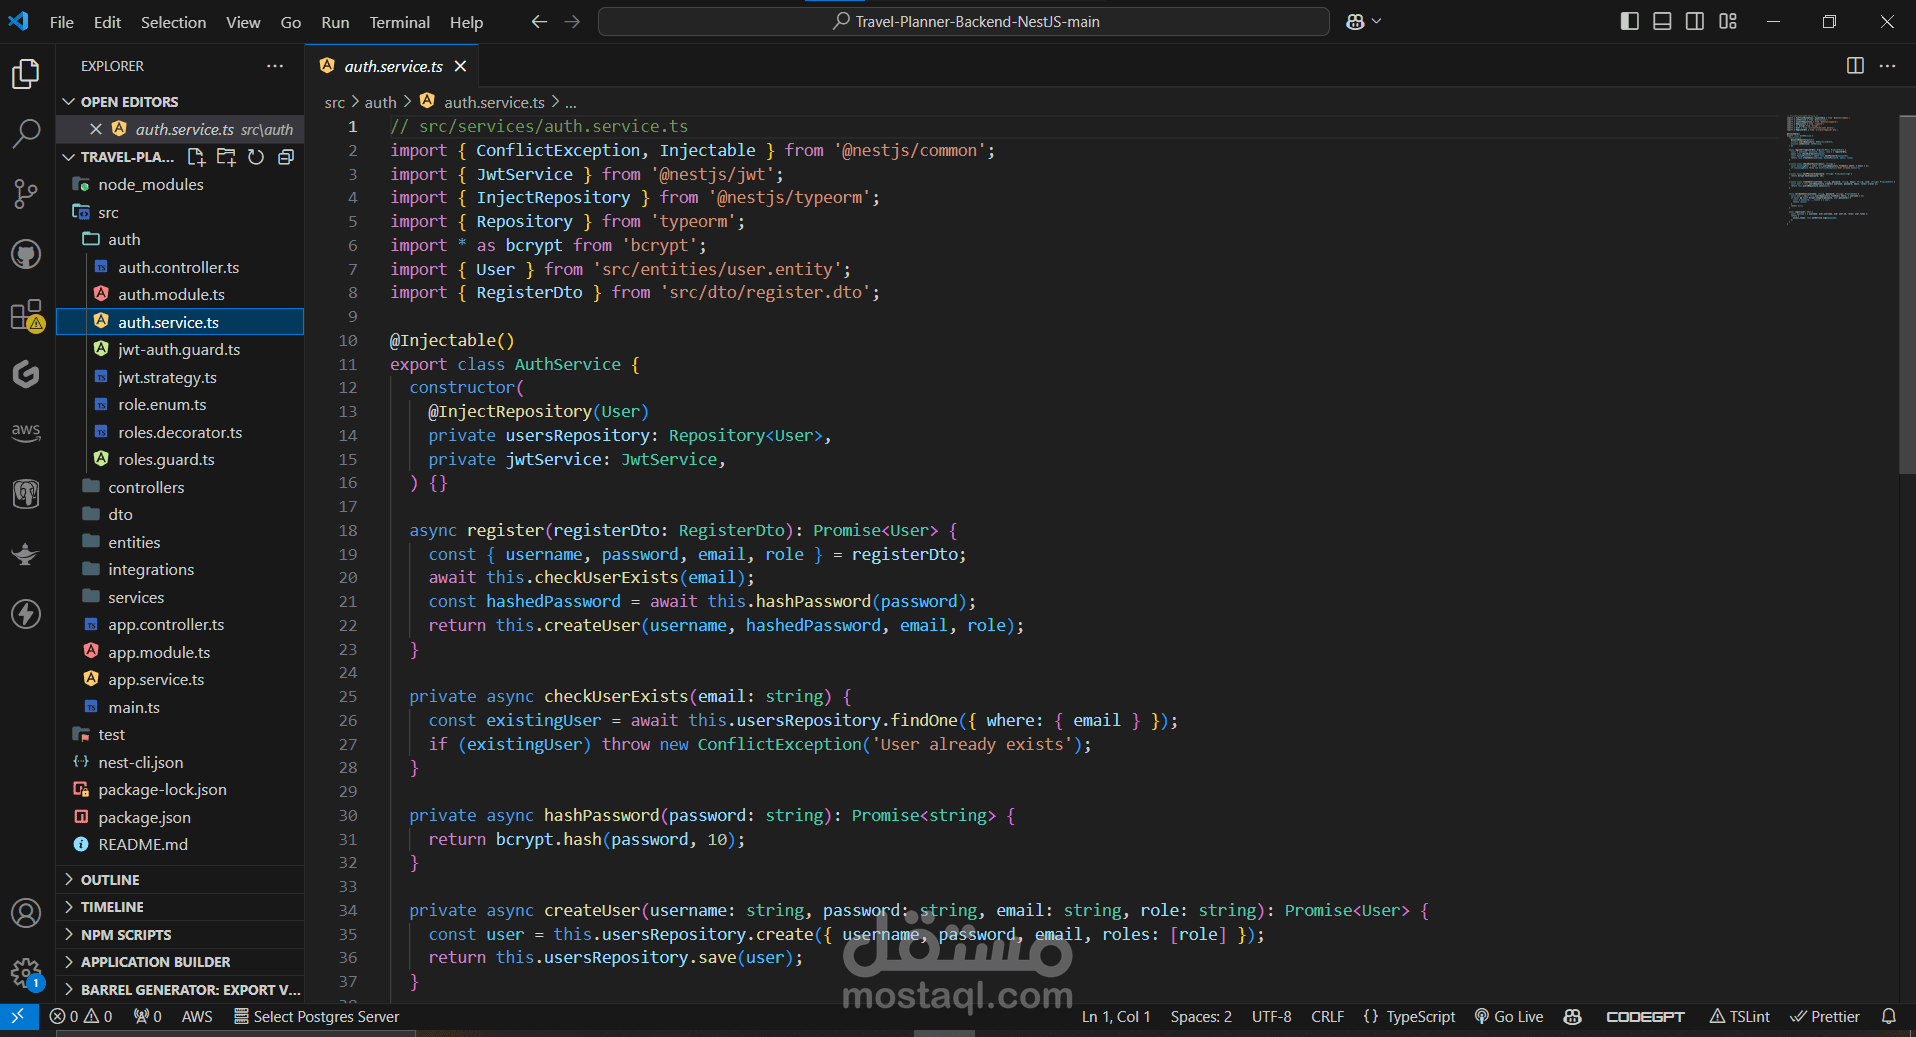1916x1037 pixels.
Task: Click Select Postgres Server in status bar
Action: tap(317, 1016)
